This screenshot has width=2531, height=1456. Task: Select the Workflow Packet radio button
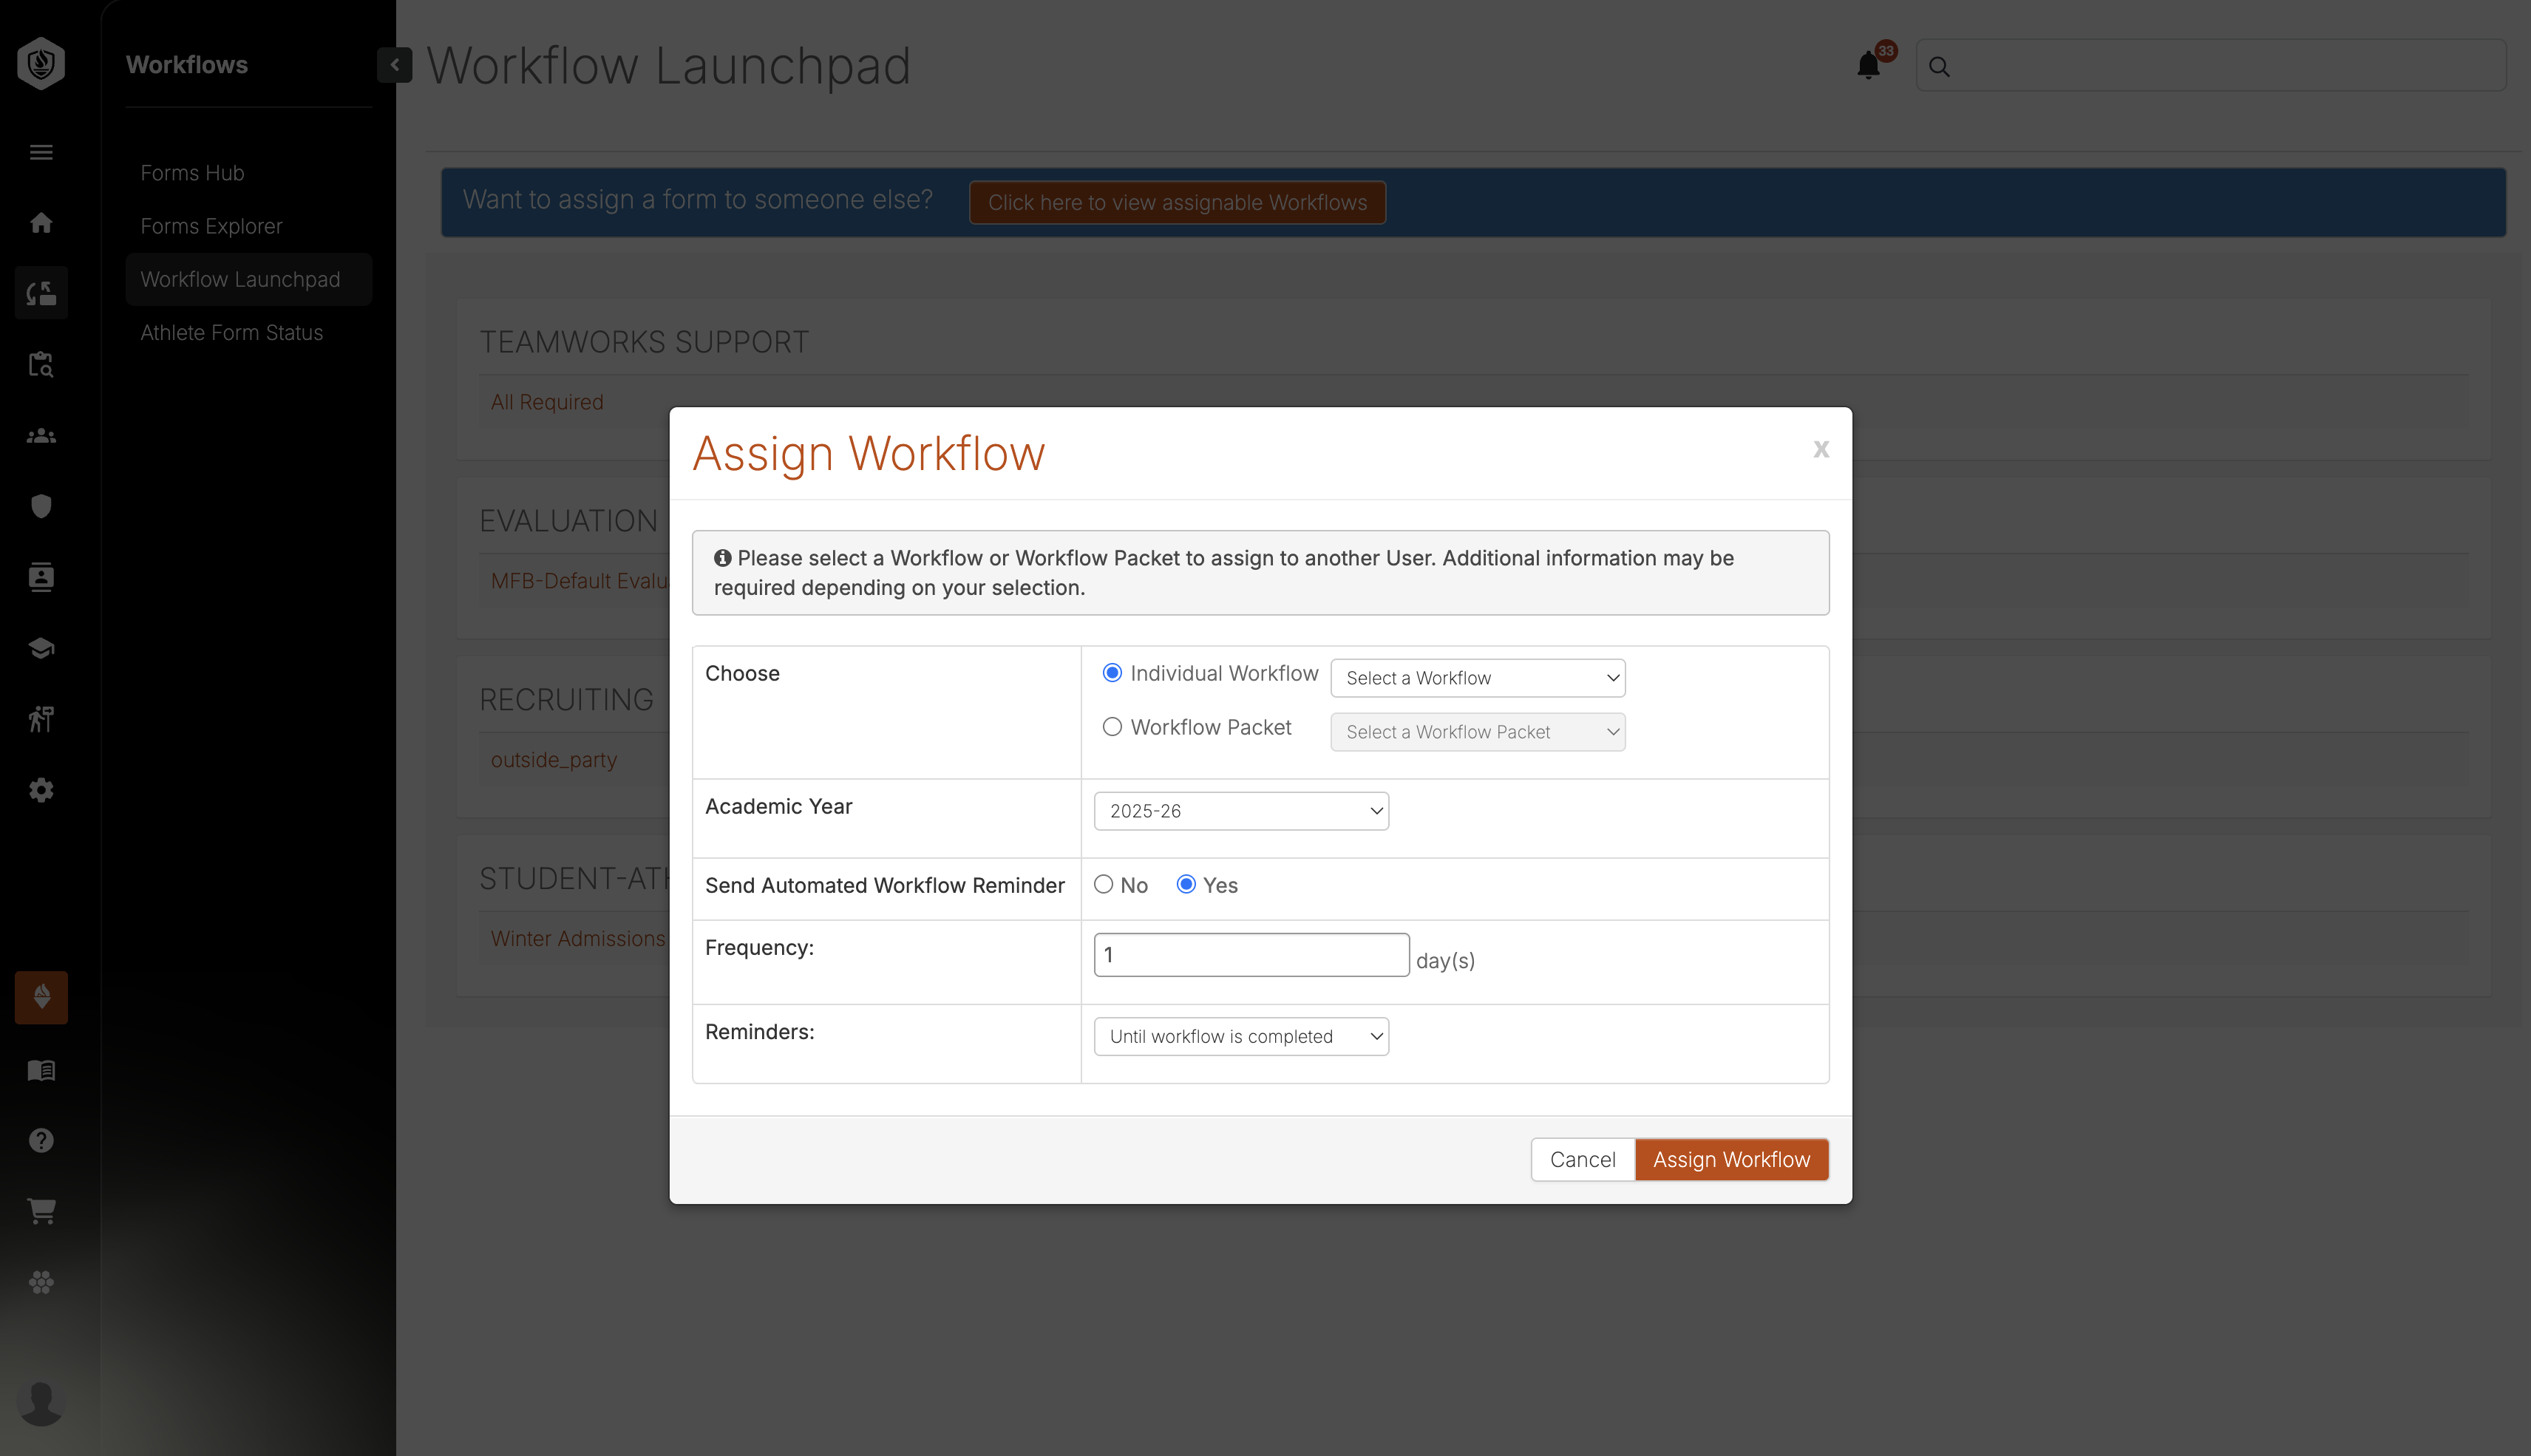[x=1112, y=727]
